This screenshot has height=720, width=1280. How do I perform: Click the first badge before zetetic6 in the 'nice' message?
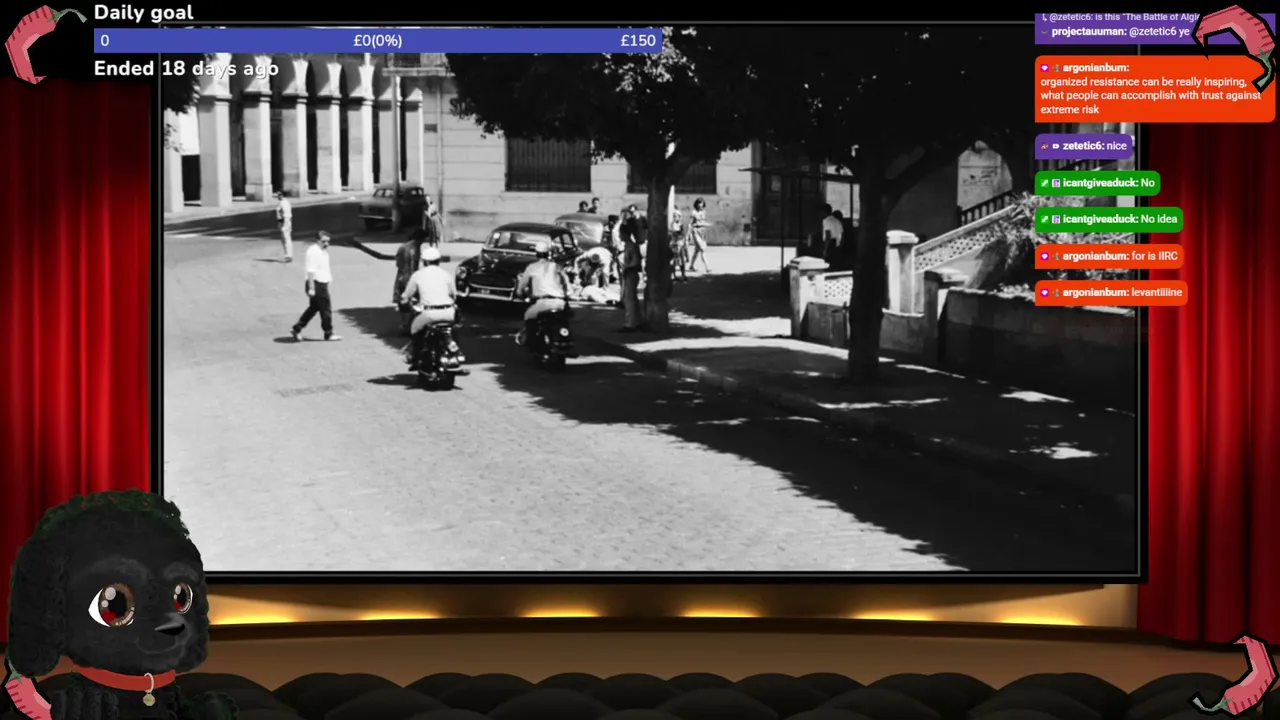(x=1044, y=146)
